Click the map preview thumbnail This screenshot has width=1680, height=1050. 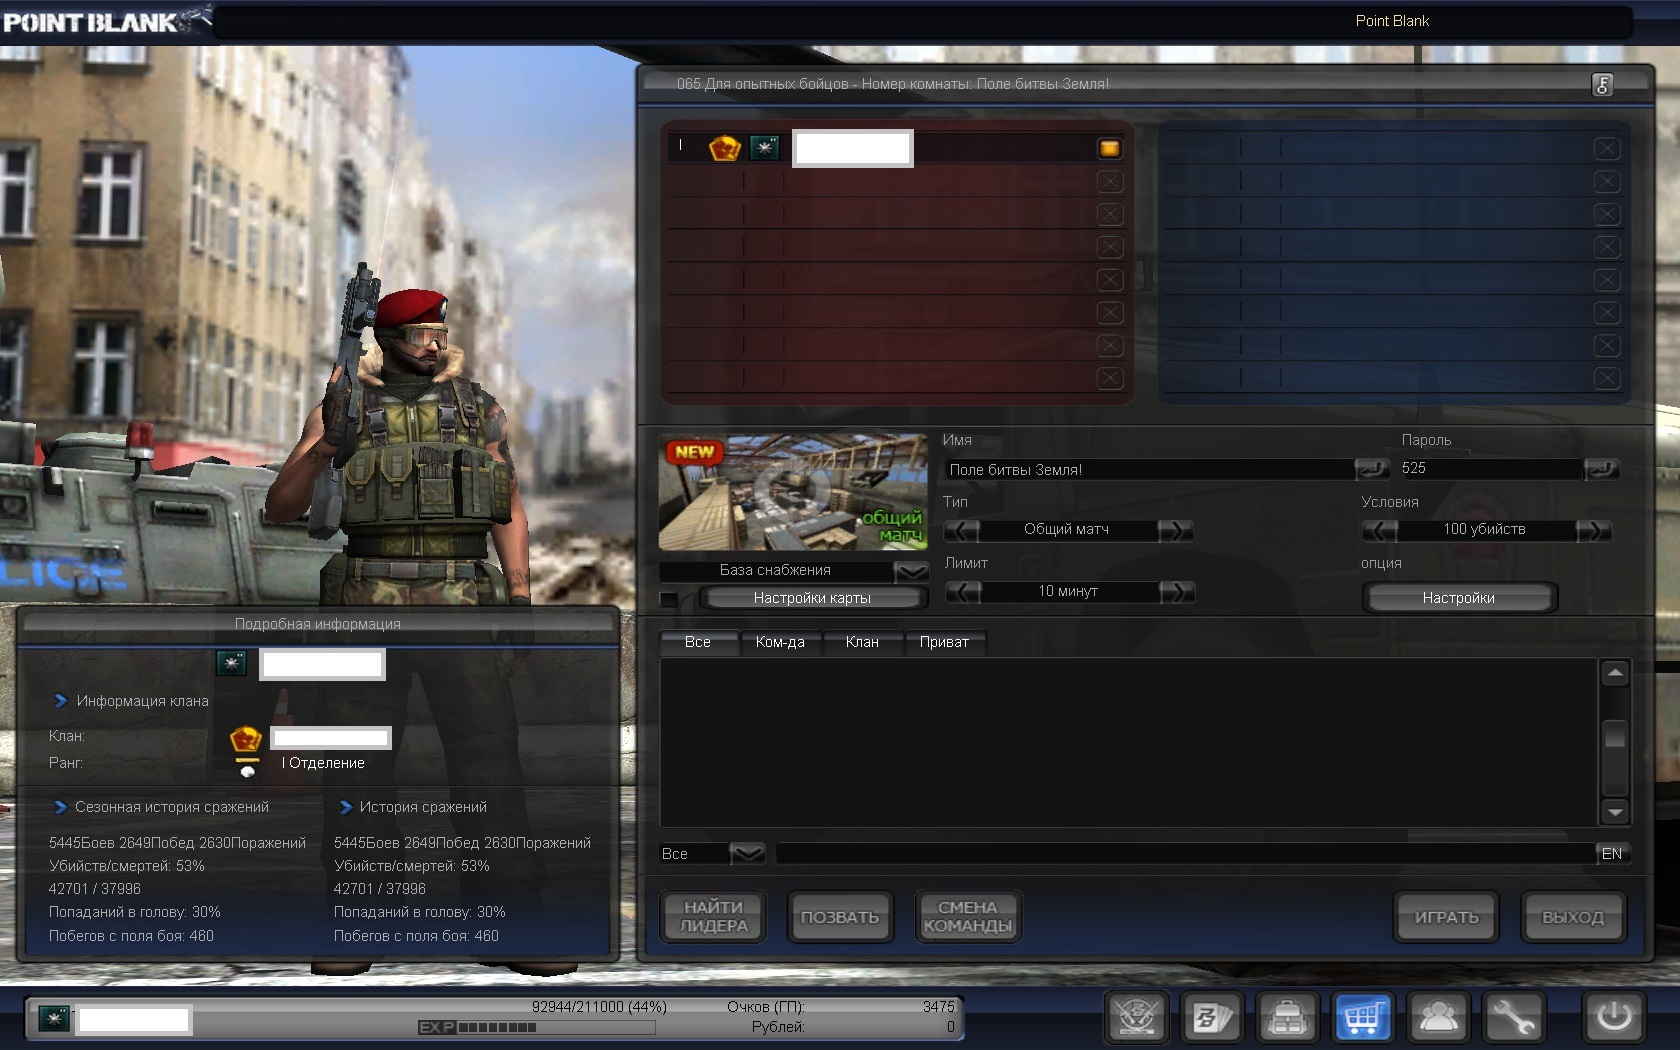coord(793,492)
